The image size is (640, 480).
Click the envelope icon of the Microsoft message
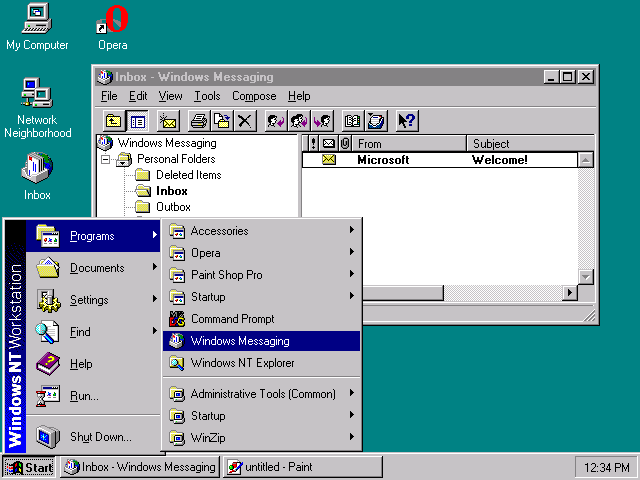click(329, 160)
